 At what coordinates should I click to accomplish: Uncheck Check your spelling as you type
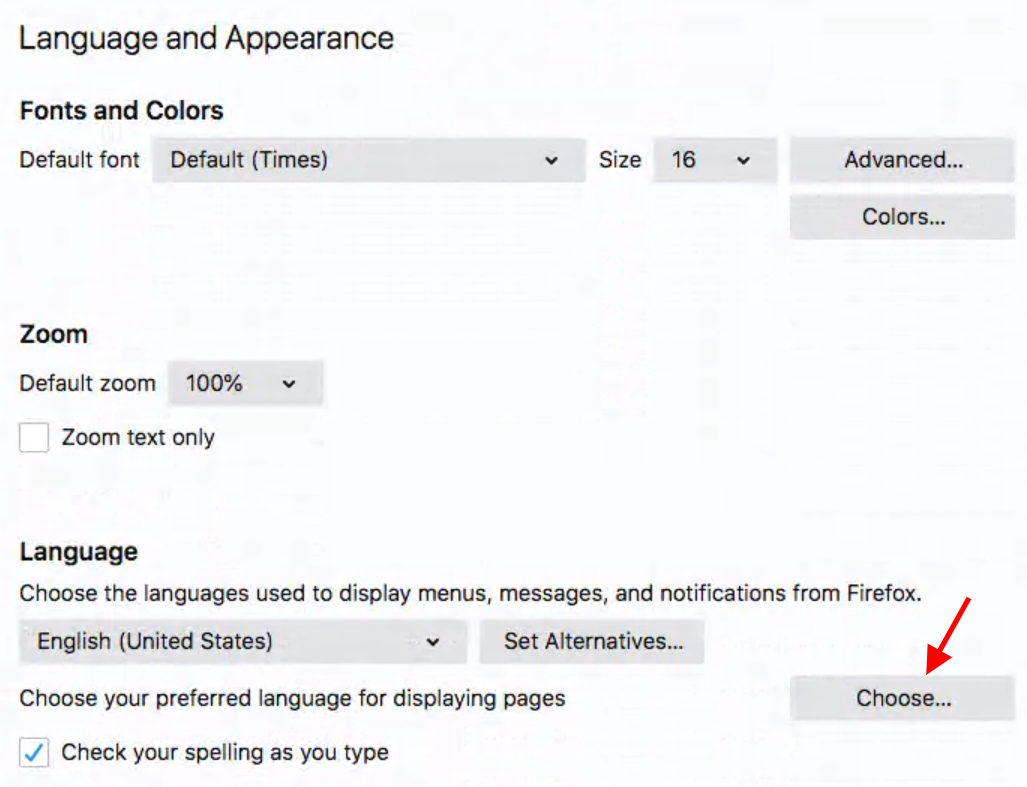click(x=35, y=753)
